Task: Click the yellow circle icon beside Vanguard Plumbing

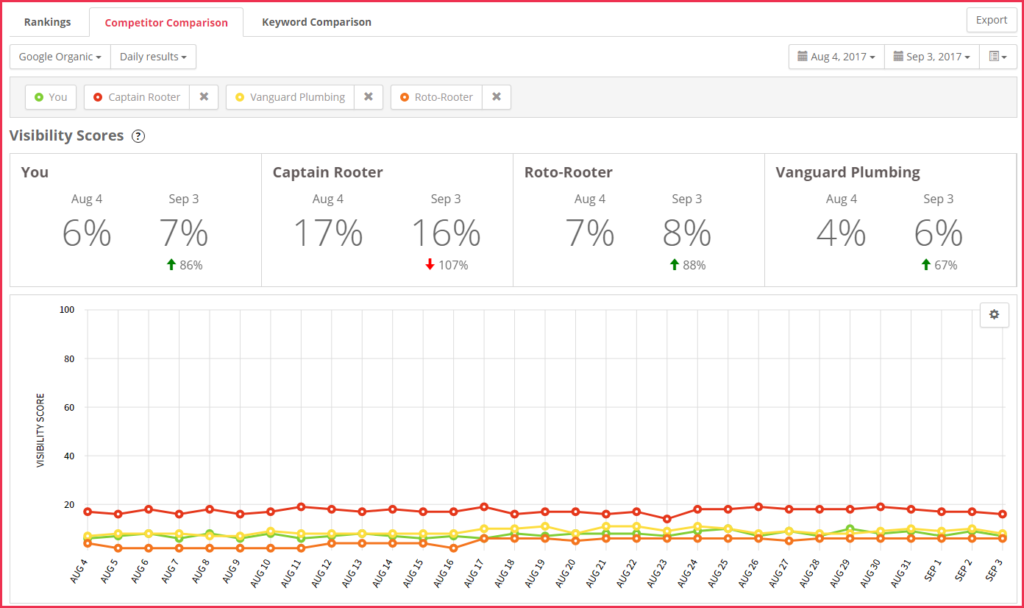Action: pyautogui.click(x=240, y=97)
